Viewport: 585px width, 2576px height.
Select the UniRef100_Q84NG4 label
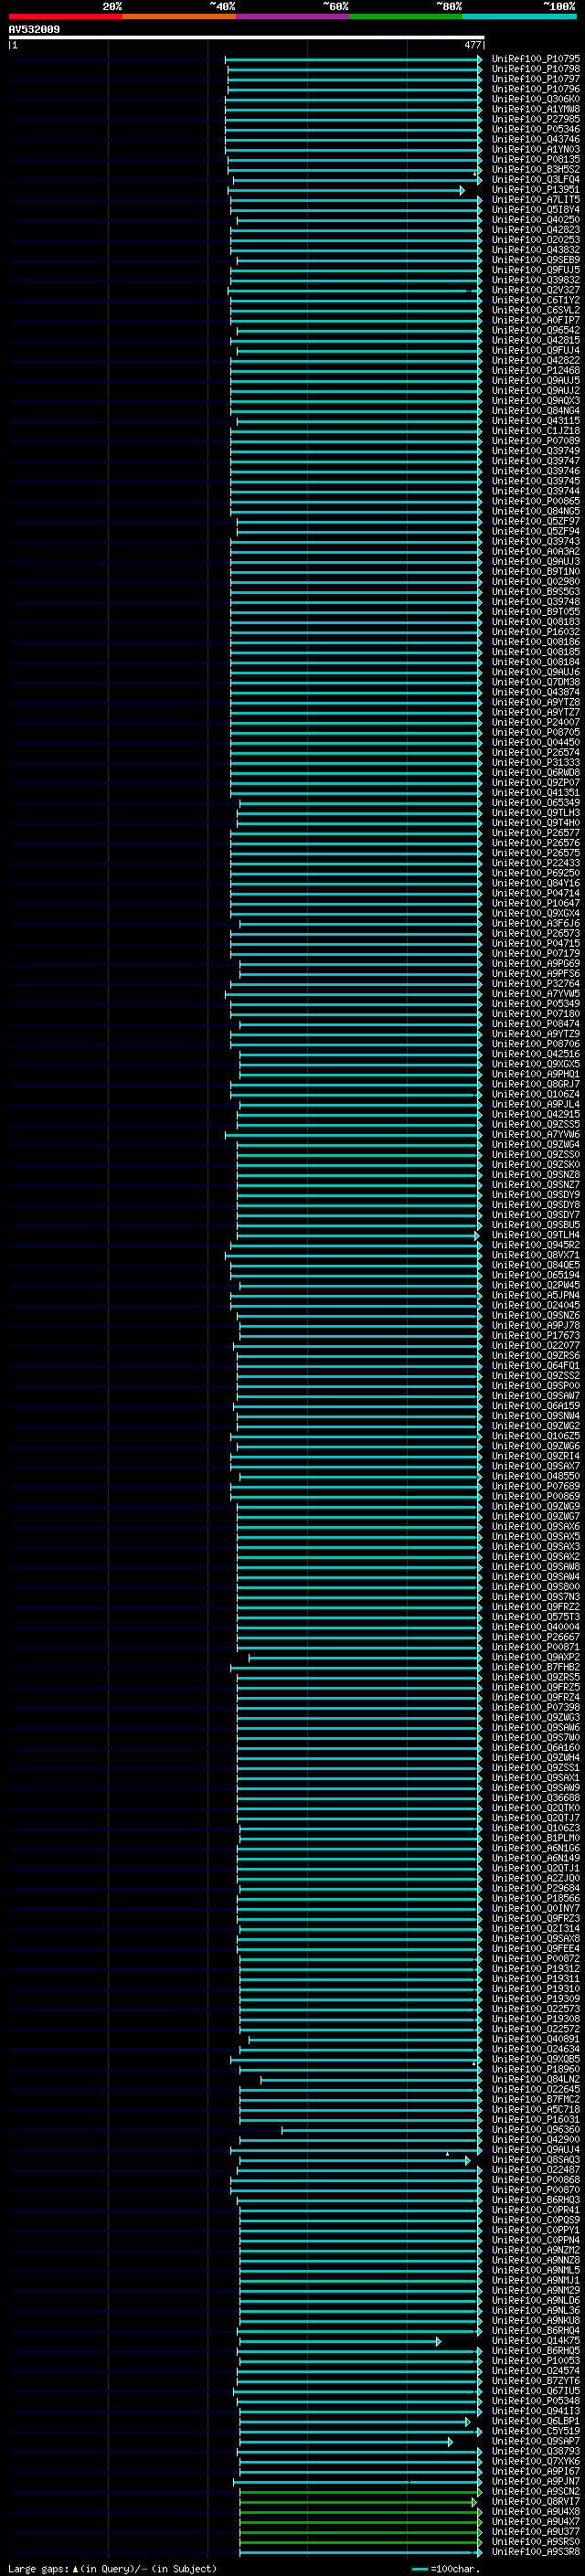(535, 411)
